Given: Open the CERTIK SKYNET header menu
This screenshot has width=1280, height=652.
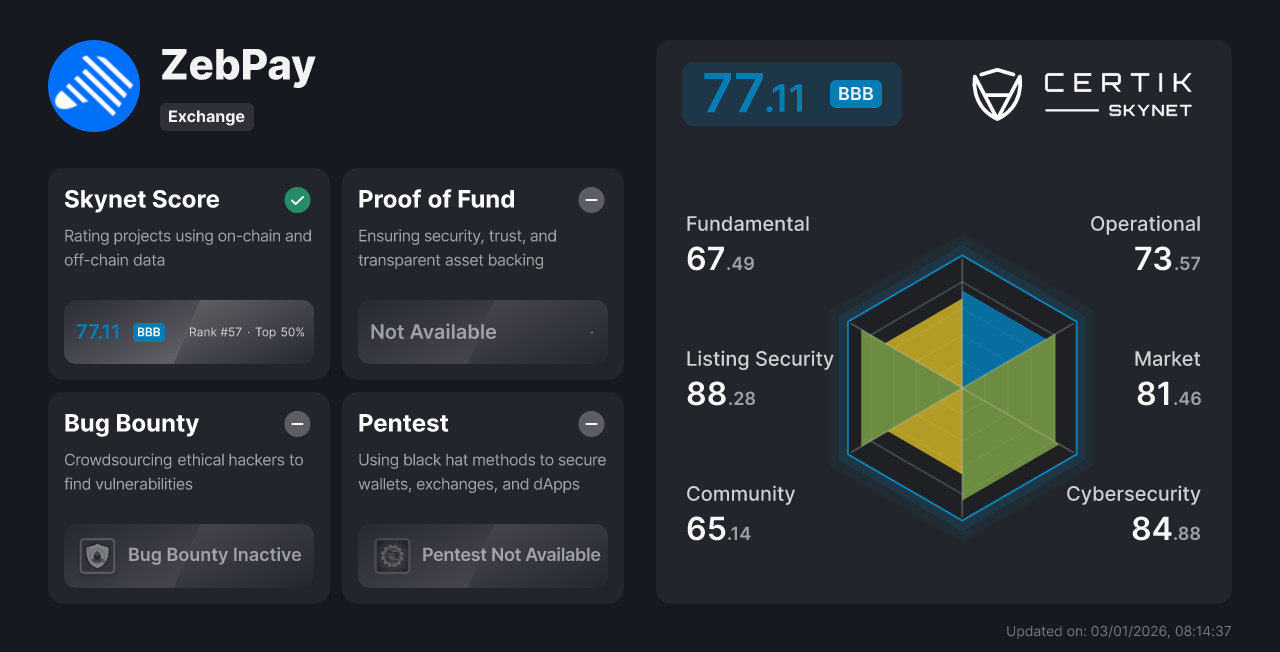Looking at the screenshot, I should coord(1117,94).
